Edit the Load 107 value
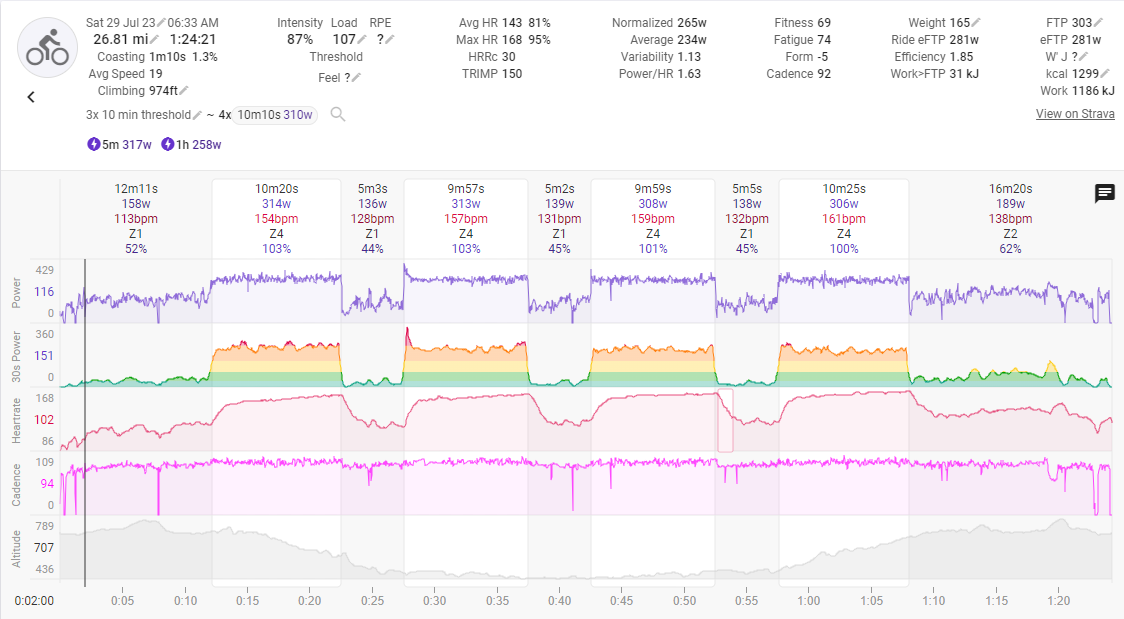This screenshot has height=619, width=1124. pyautogui.click(x=362, y=40)
